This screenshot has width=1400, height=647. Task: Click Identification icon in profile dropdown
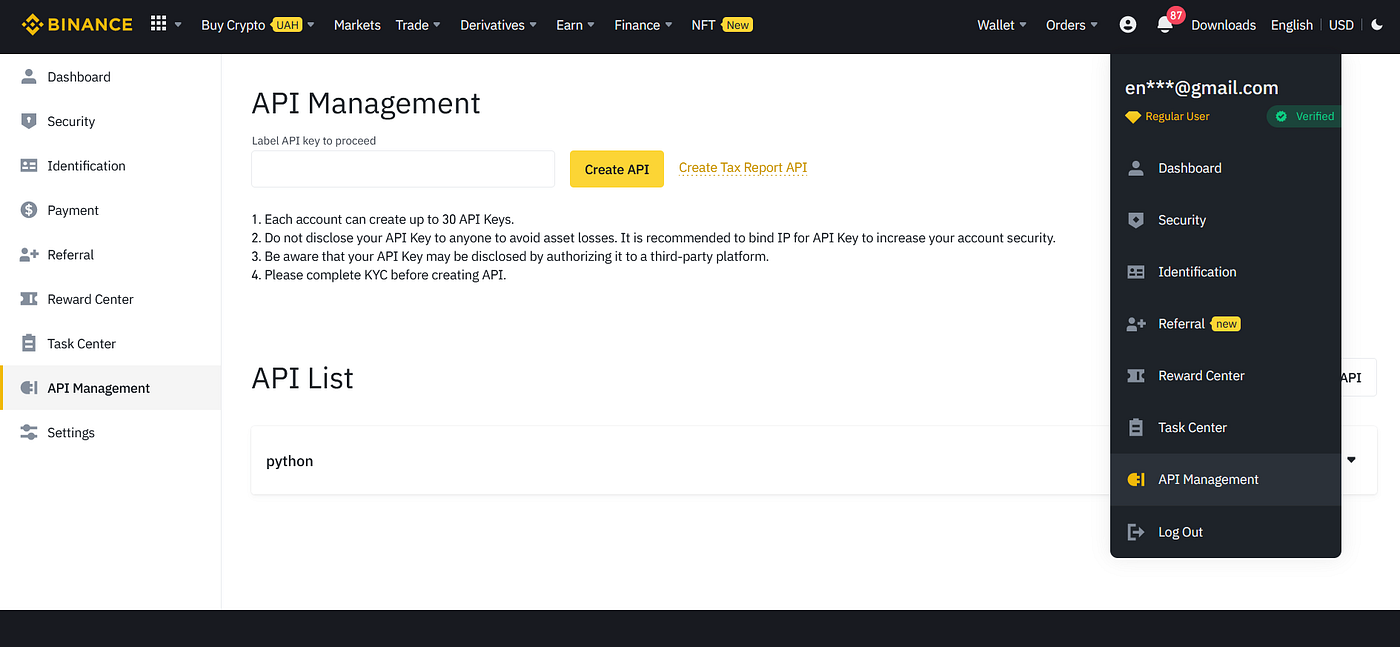(x=1136, y=272)
